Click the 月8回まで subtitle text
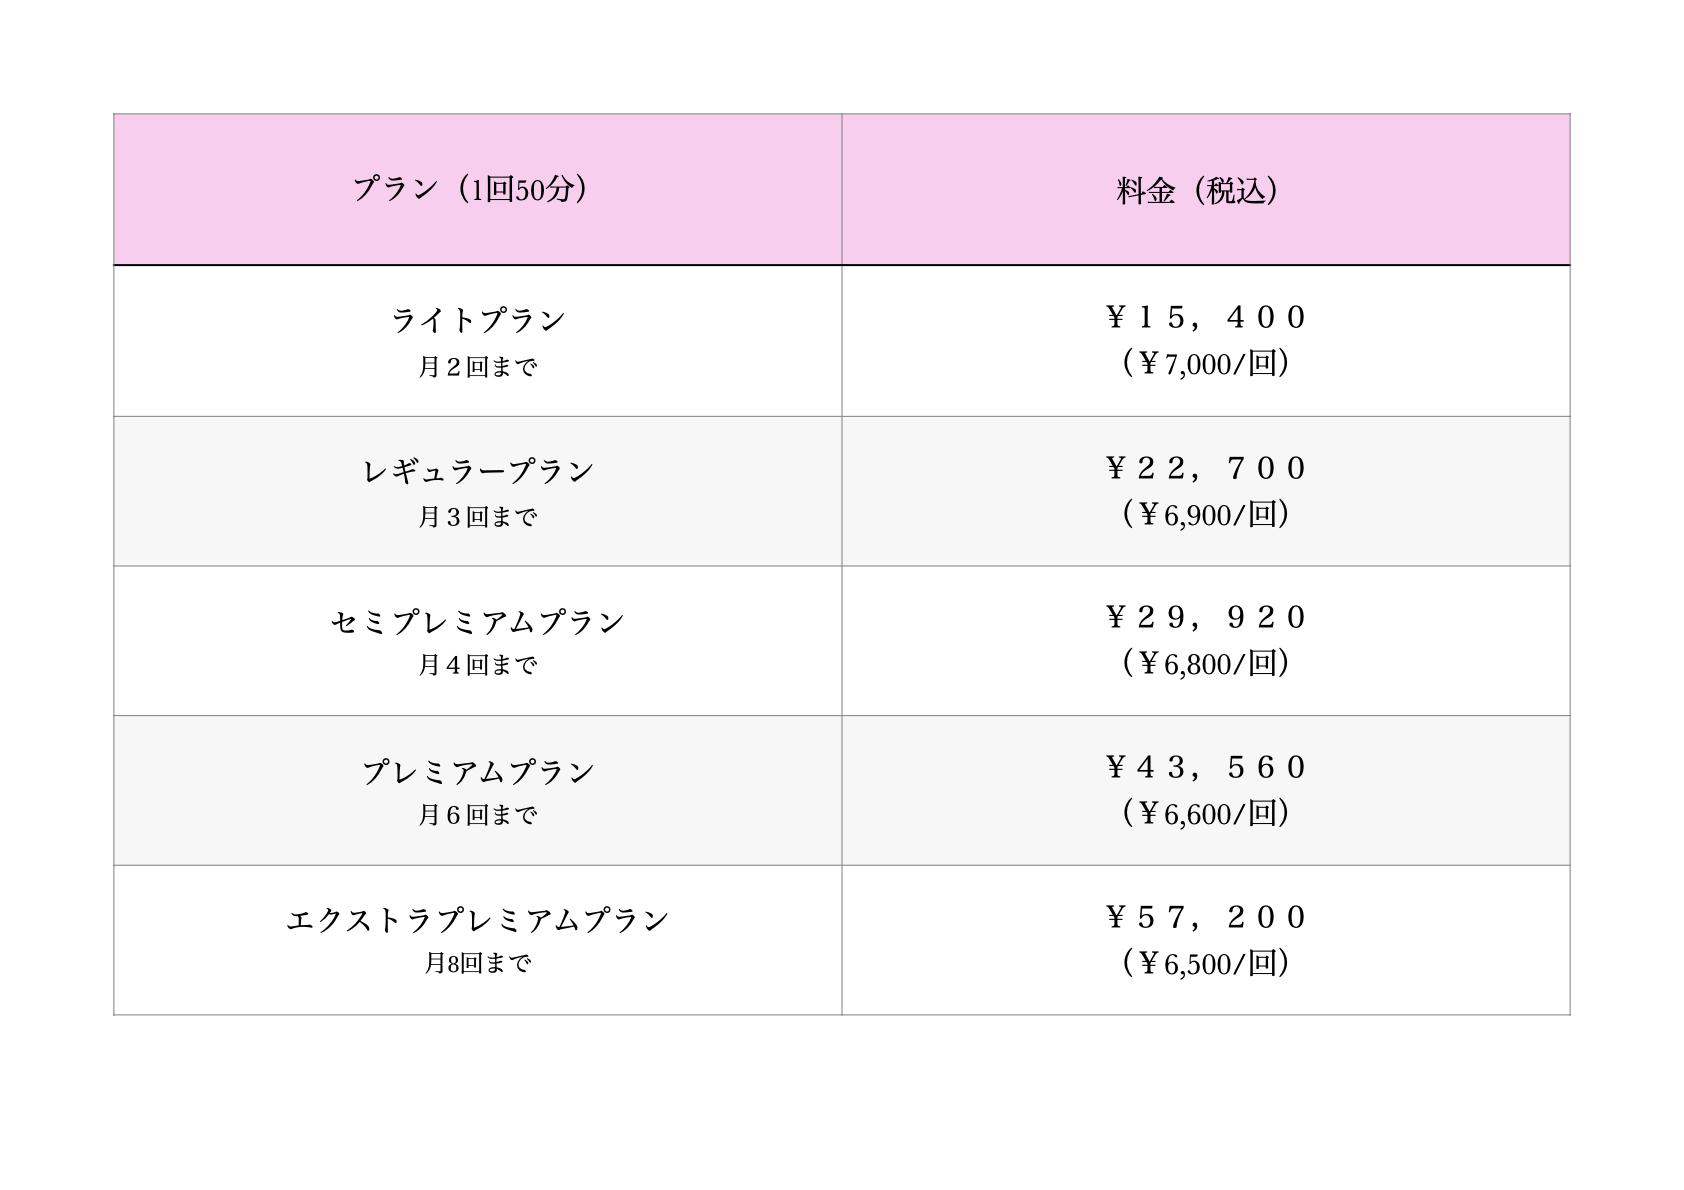 [477, 963]
